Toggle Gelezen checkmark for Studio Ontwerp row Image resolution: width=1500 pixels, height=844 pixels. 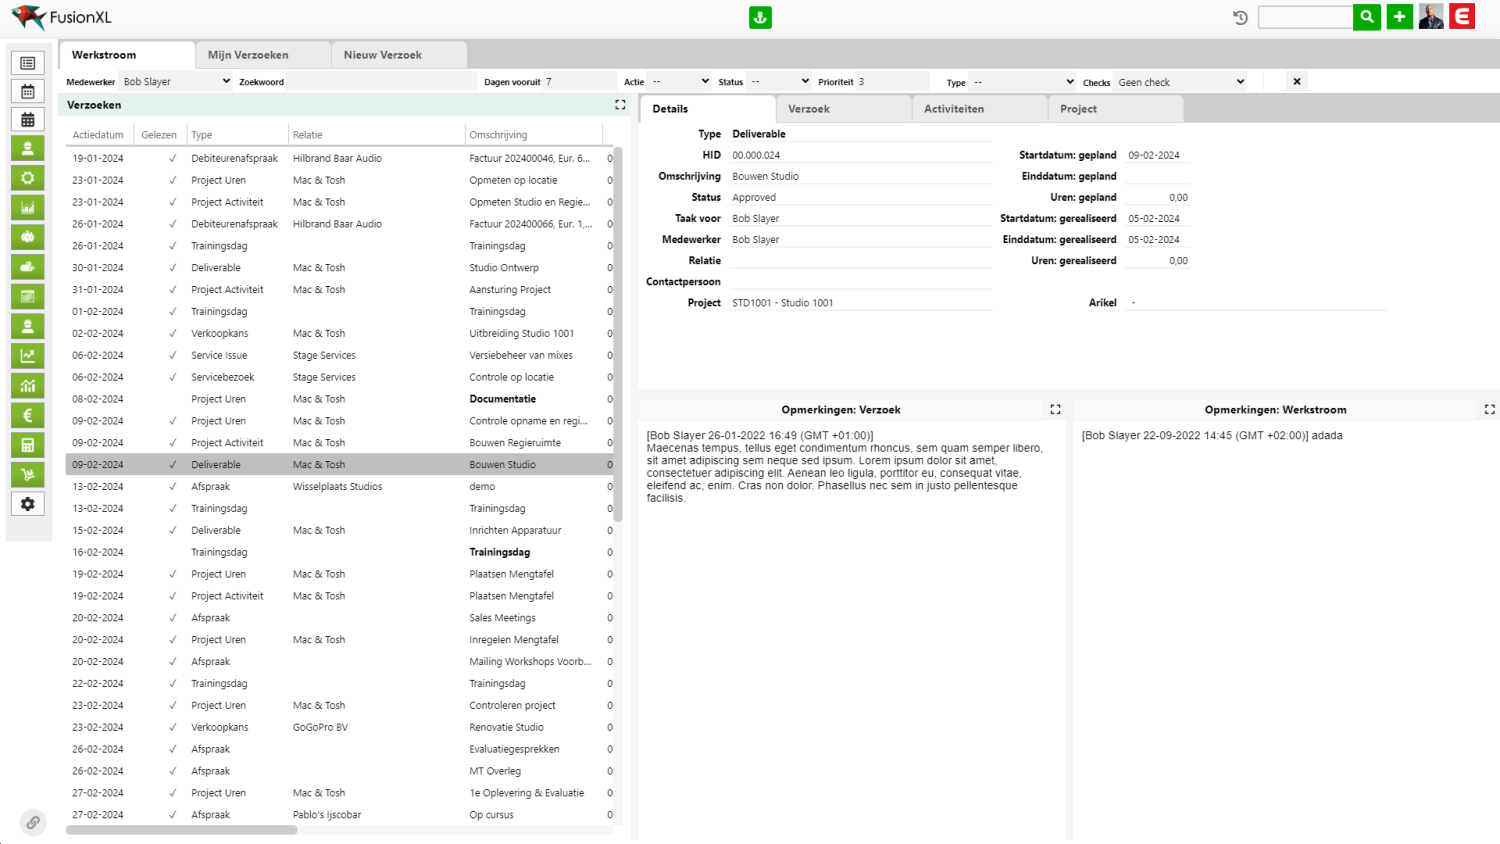(173, 268)
